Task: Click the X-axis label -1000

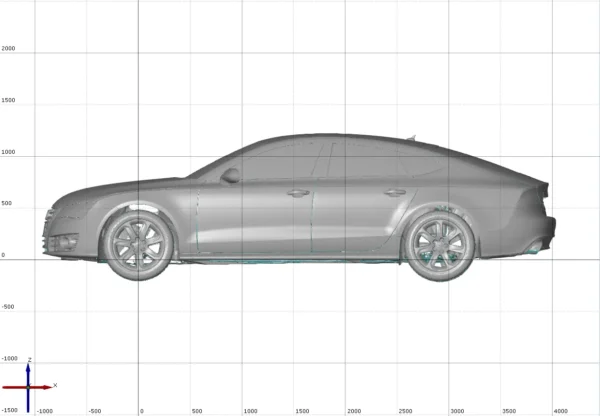Action: coord(44,411)
